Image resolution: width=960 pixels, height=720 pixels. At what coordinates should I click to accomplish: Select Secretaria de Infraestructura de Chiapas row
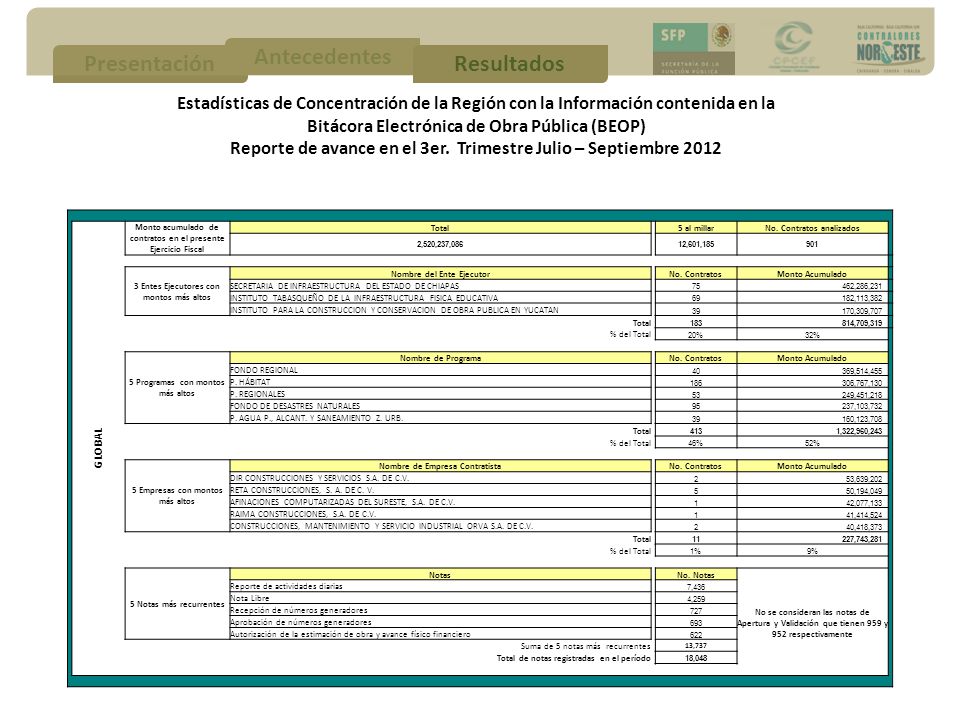tap(440, 286)
